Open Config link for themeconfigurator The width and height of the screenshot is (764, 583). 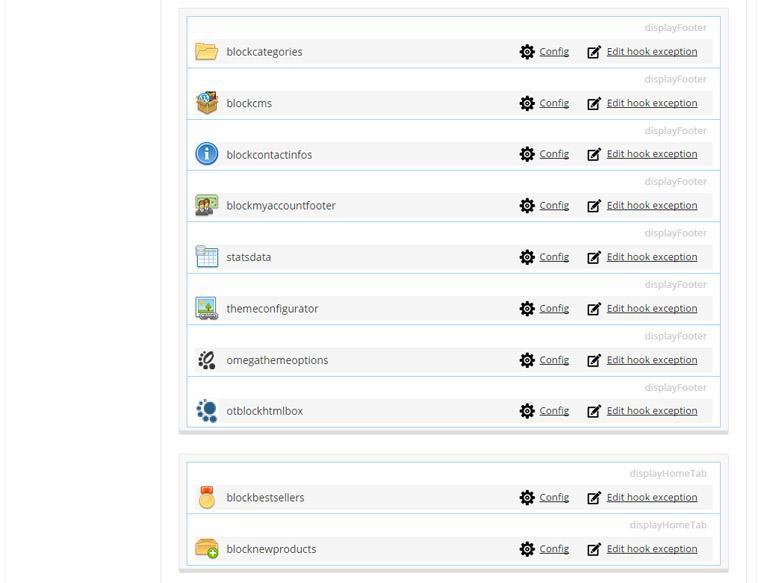click(554, 308)
